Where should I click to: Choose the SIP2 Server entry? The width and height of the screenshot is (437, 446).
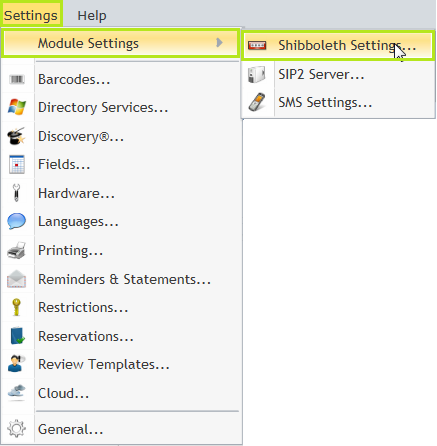coord(337,74)
